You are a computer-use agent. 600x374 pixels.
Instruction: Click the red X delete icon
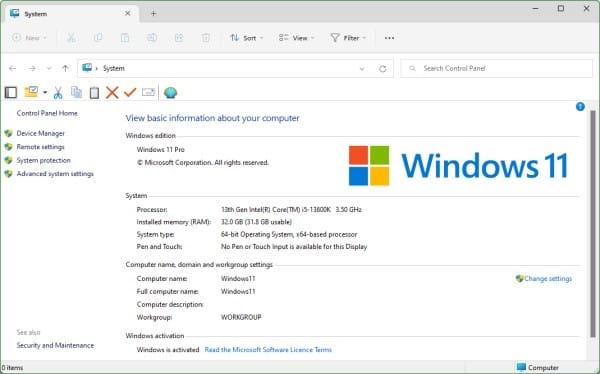pyautogui.click(x=112, y=93)
